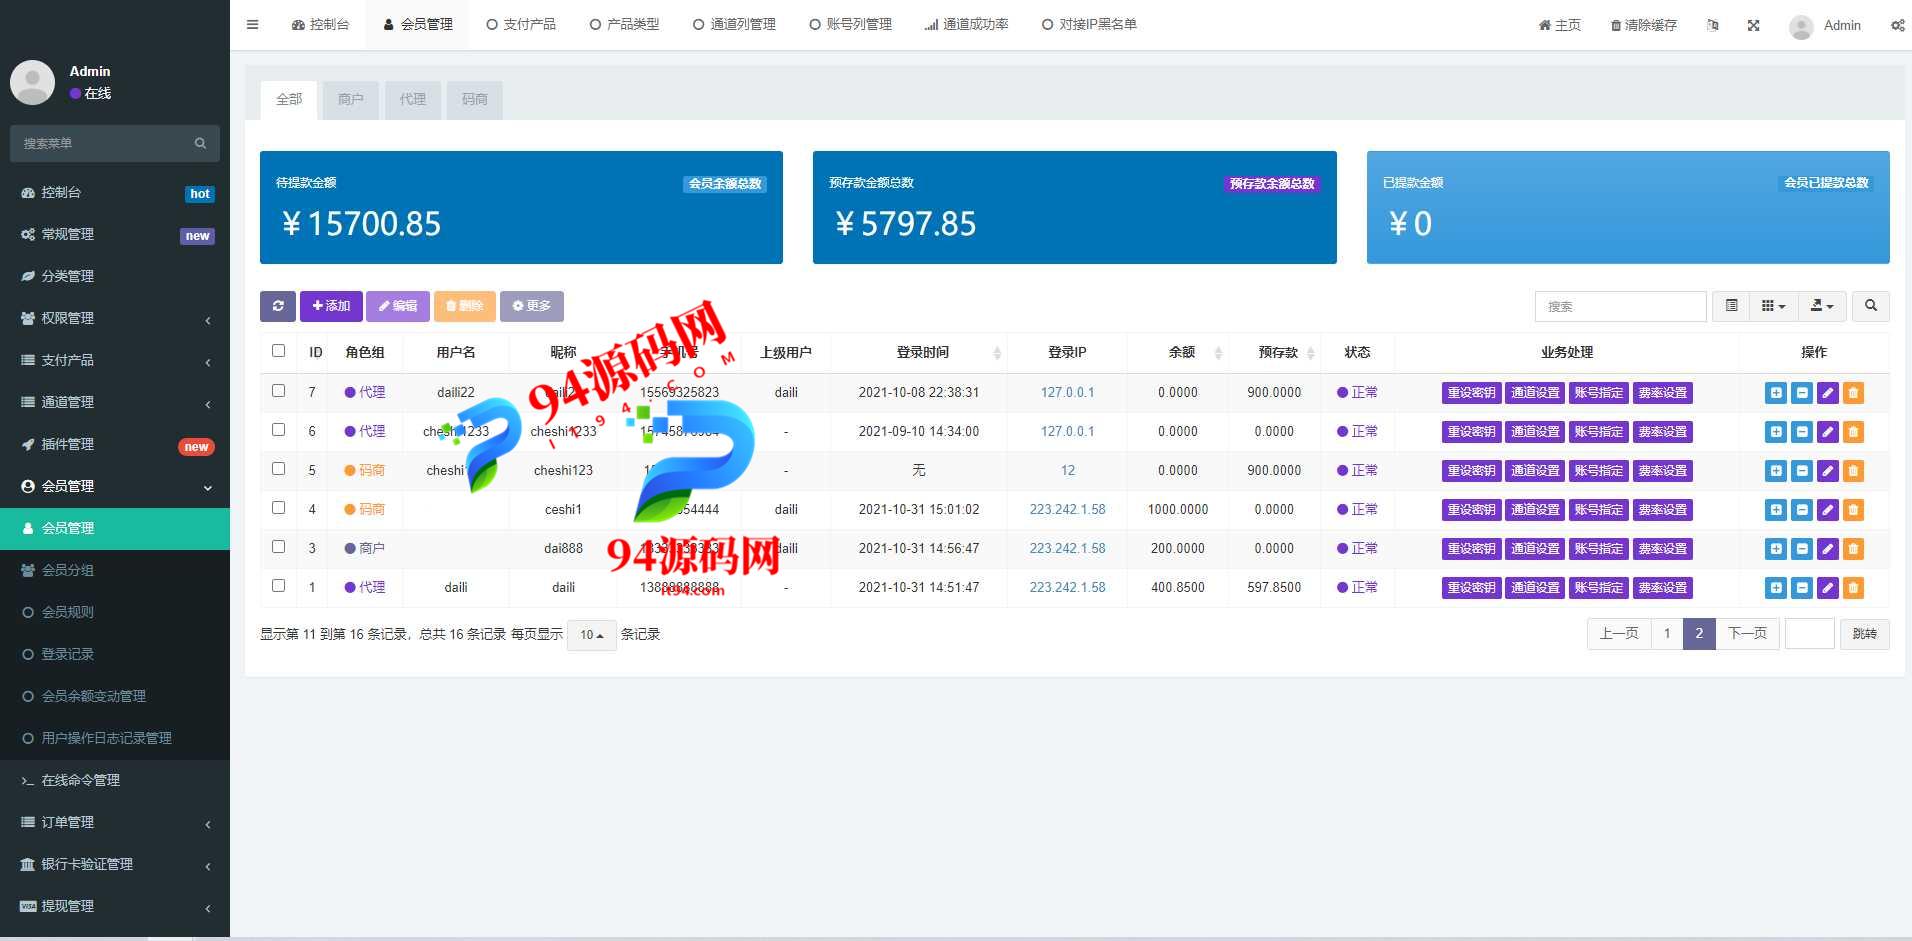Screen dimensions: 1912x941
Task: Click 清除缓存 clear cache in top bar
Action: coord(1643,25)
